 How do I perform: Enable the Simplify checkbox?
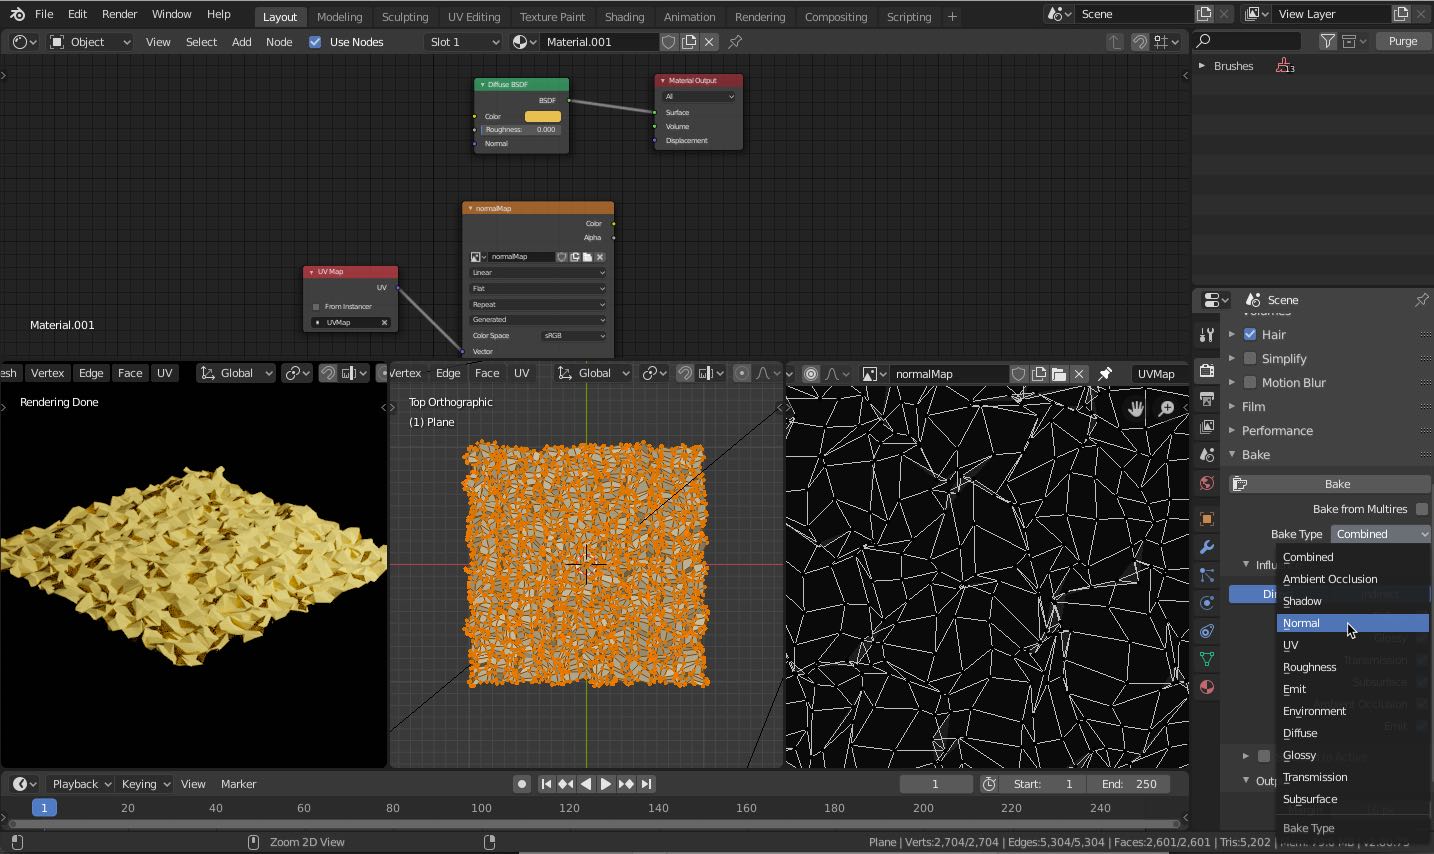1250,358
